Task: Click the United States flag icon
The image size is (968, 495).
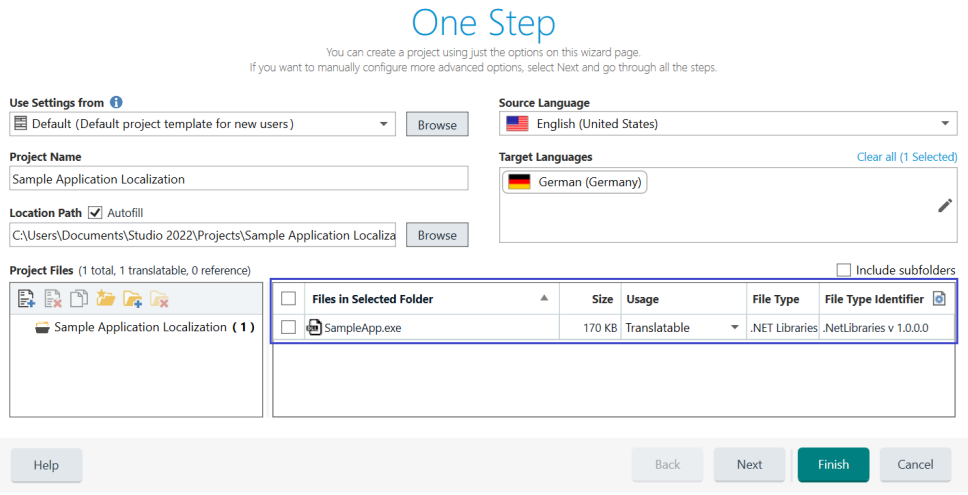Action: (517, 123)
